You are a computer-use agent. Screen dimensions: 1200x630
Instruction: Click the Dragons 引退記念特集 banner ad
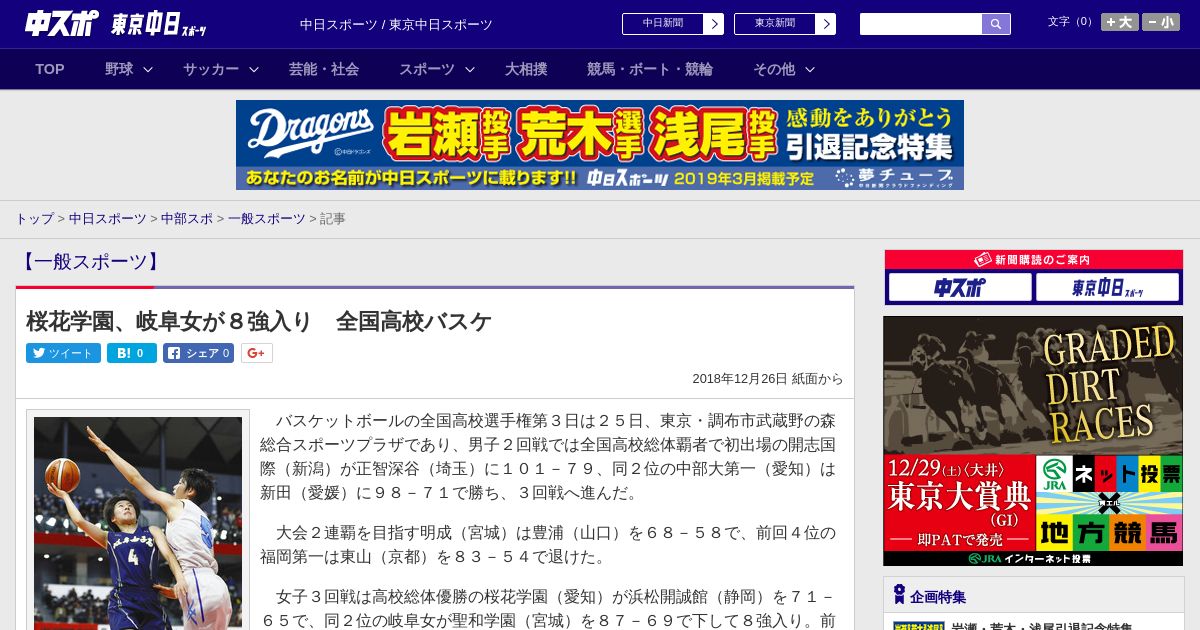pyautogui.click(x=600, y=145)
